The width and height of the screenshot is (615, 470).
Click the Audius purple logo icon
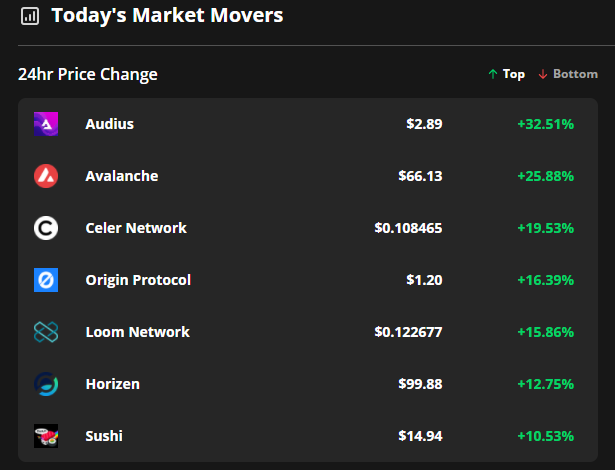(46, 124)
